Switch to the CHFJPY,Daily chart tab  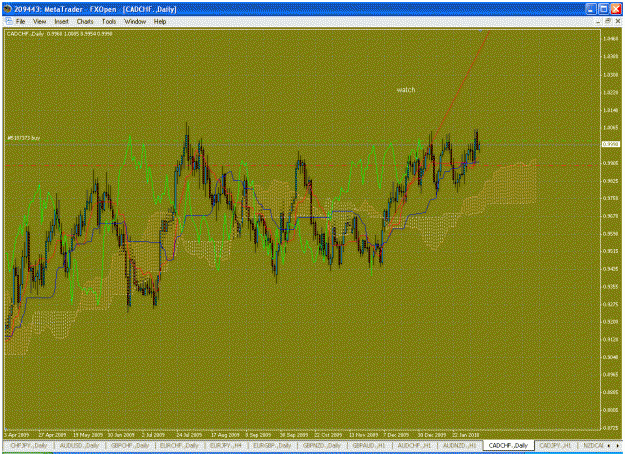[29, 445]
